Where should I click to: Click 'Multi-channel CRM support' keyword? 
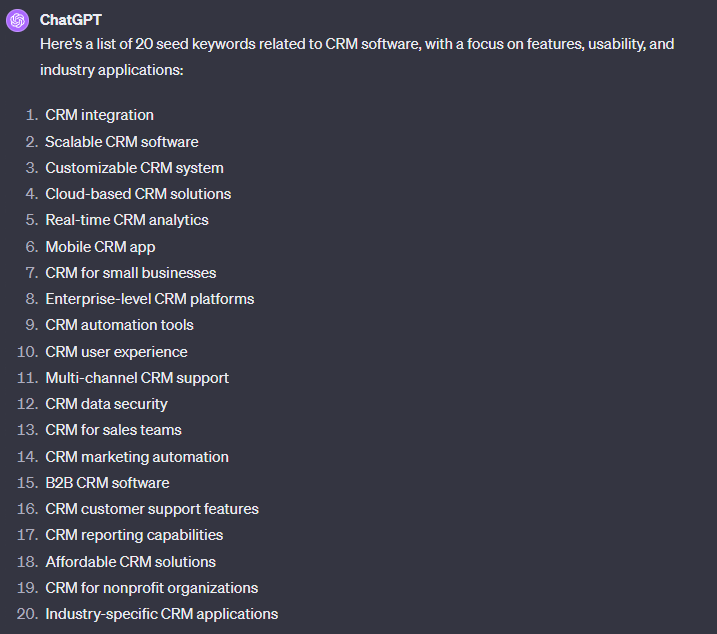coord(137,378)
